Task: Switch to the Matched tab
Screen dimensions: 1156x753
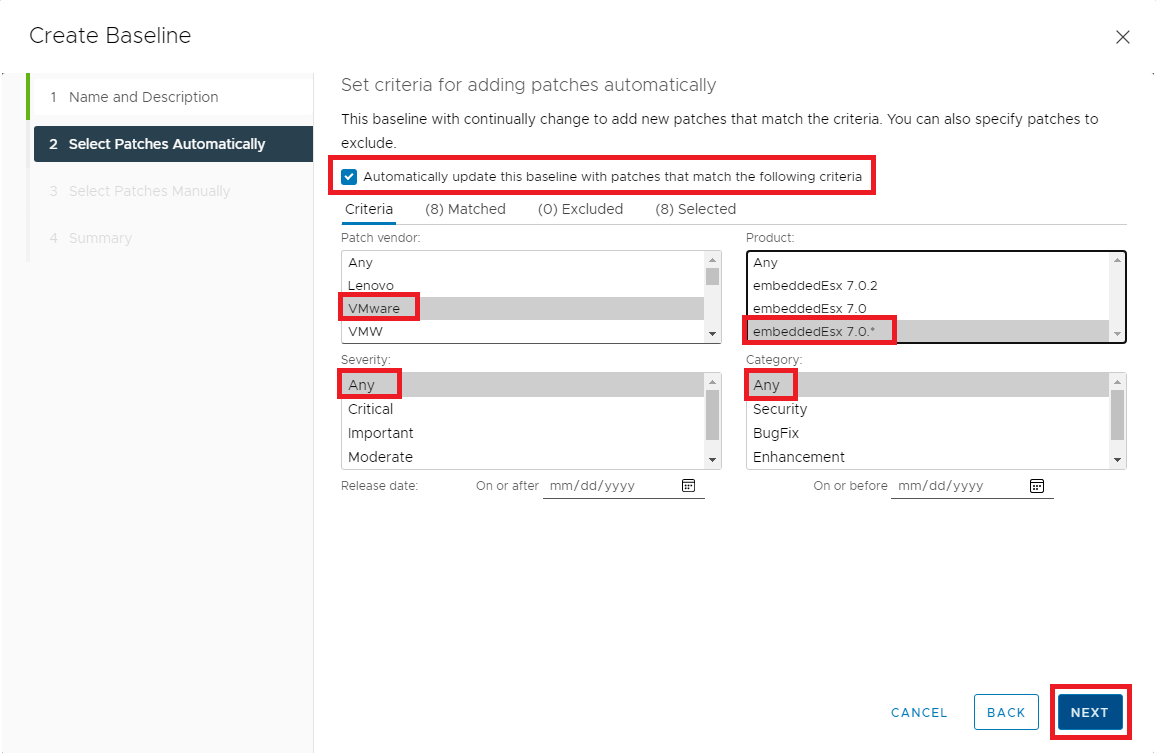Action: click(x=465, y=209)
